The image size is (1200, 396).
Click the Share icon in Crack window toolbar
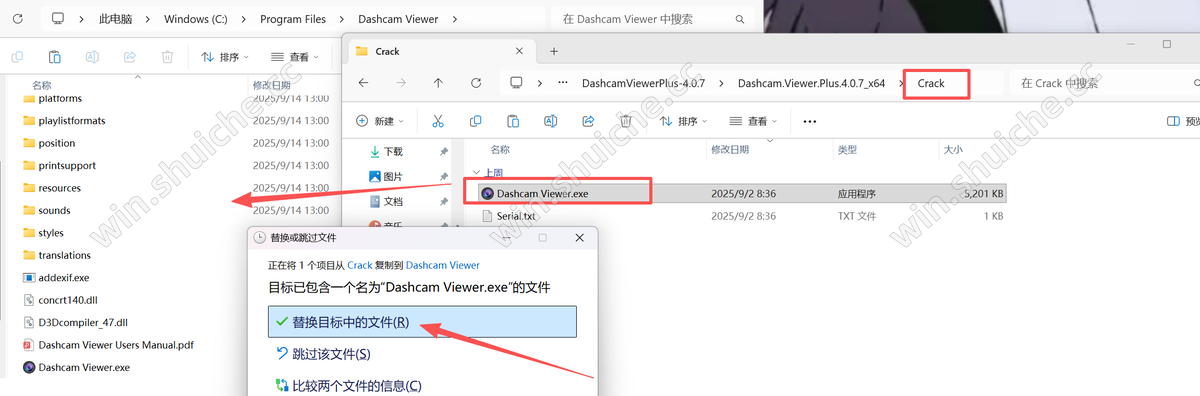[588, 121]
